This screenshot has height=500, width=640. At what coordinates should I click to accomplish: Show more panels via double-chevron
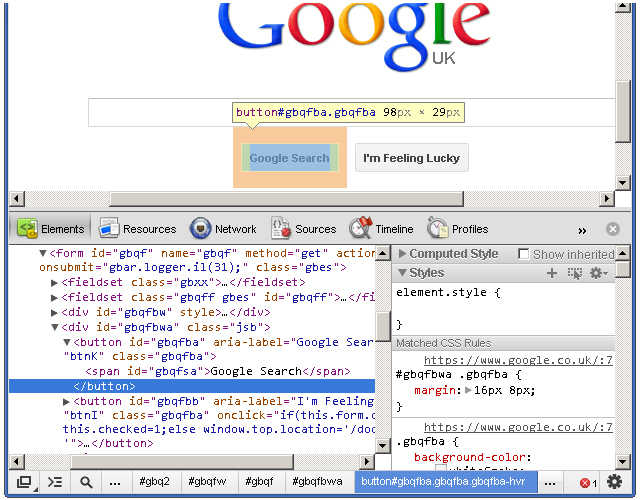pos(582,231)
